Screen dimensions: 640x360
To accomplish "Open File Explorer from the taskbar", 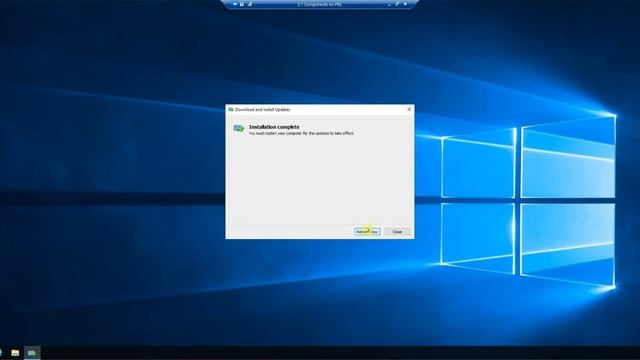I will 15,353.
